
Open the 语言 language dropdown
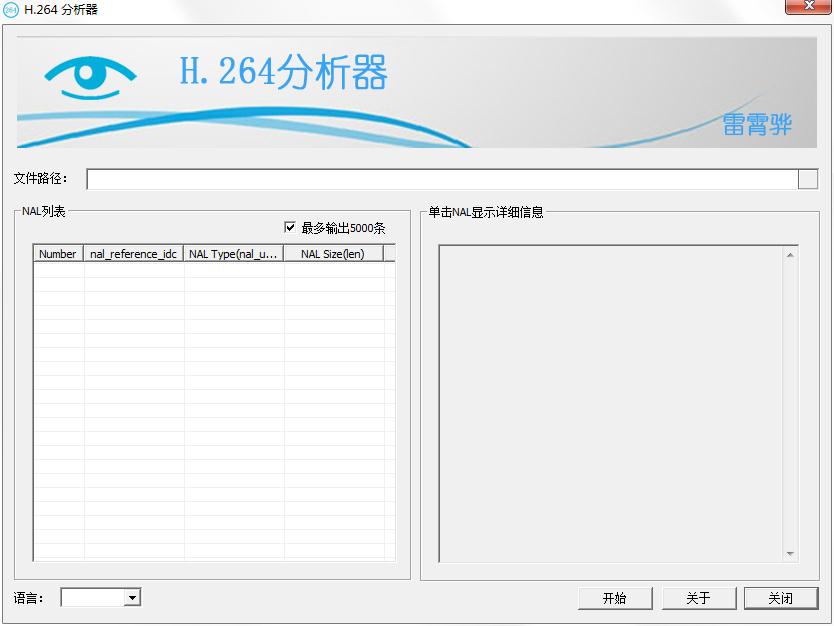click(131, 597)
